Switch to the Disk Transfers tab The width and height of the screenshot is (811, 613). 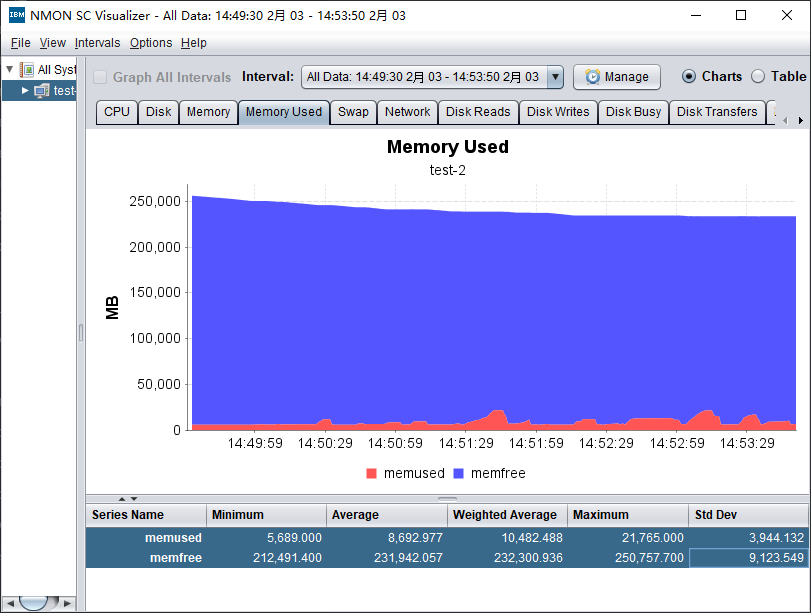tap(717, 112)
